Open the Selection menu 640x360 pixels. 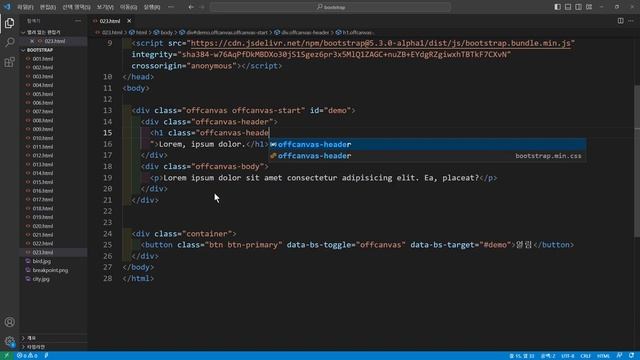point(76,7)
